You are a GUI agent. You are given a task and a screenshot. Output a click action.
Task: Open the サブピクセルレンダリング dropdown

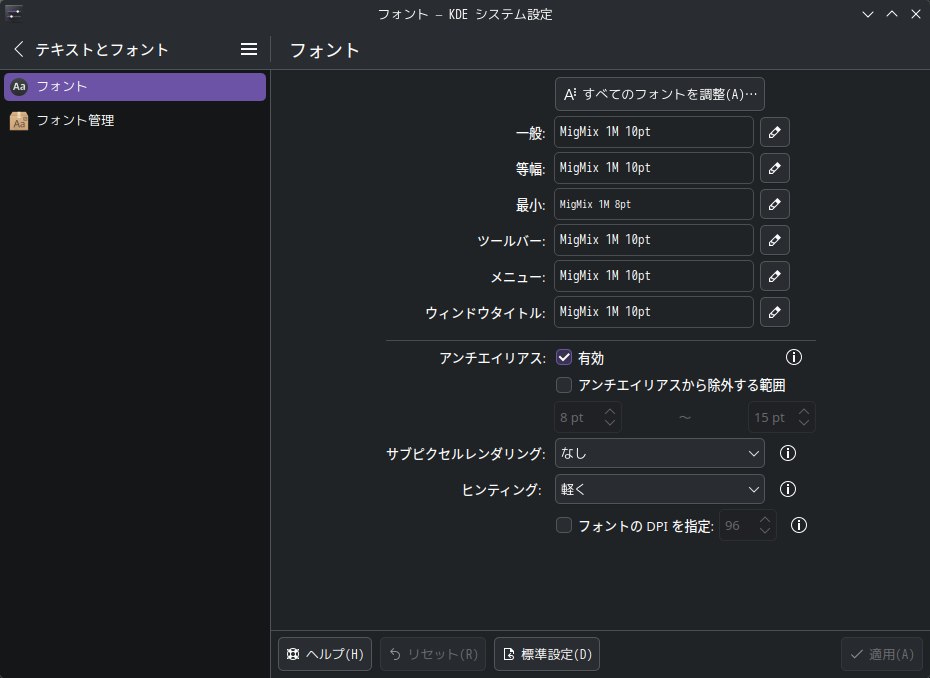click(x=660, y=453)
